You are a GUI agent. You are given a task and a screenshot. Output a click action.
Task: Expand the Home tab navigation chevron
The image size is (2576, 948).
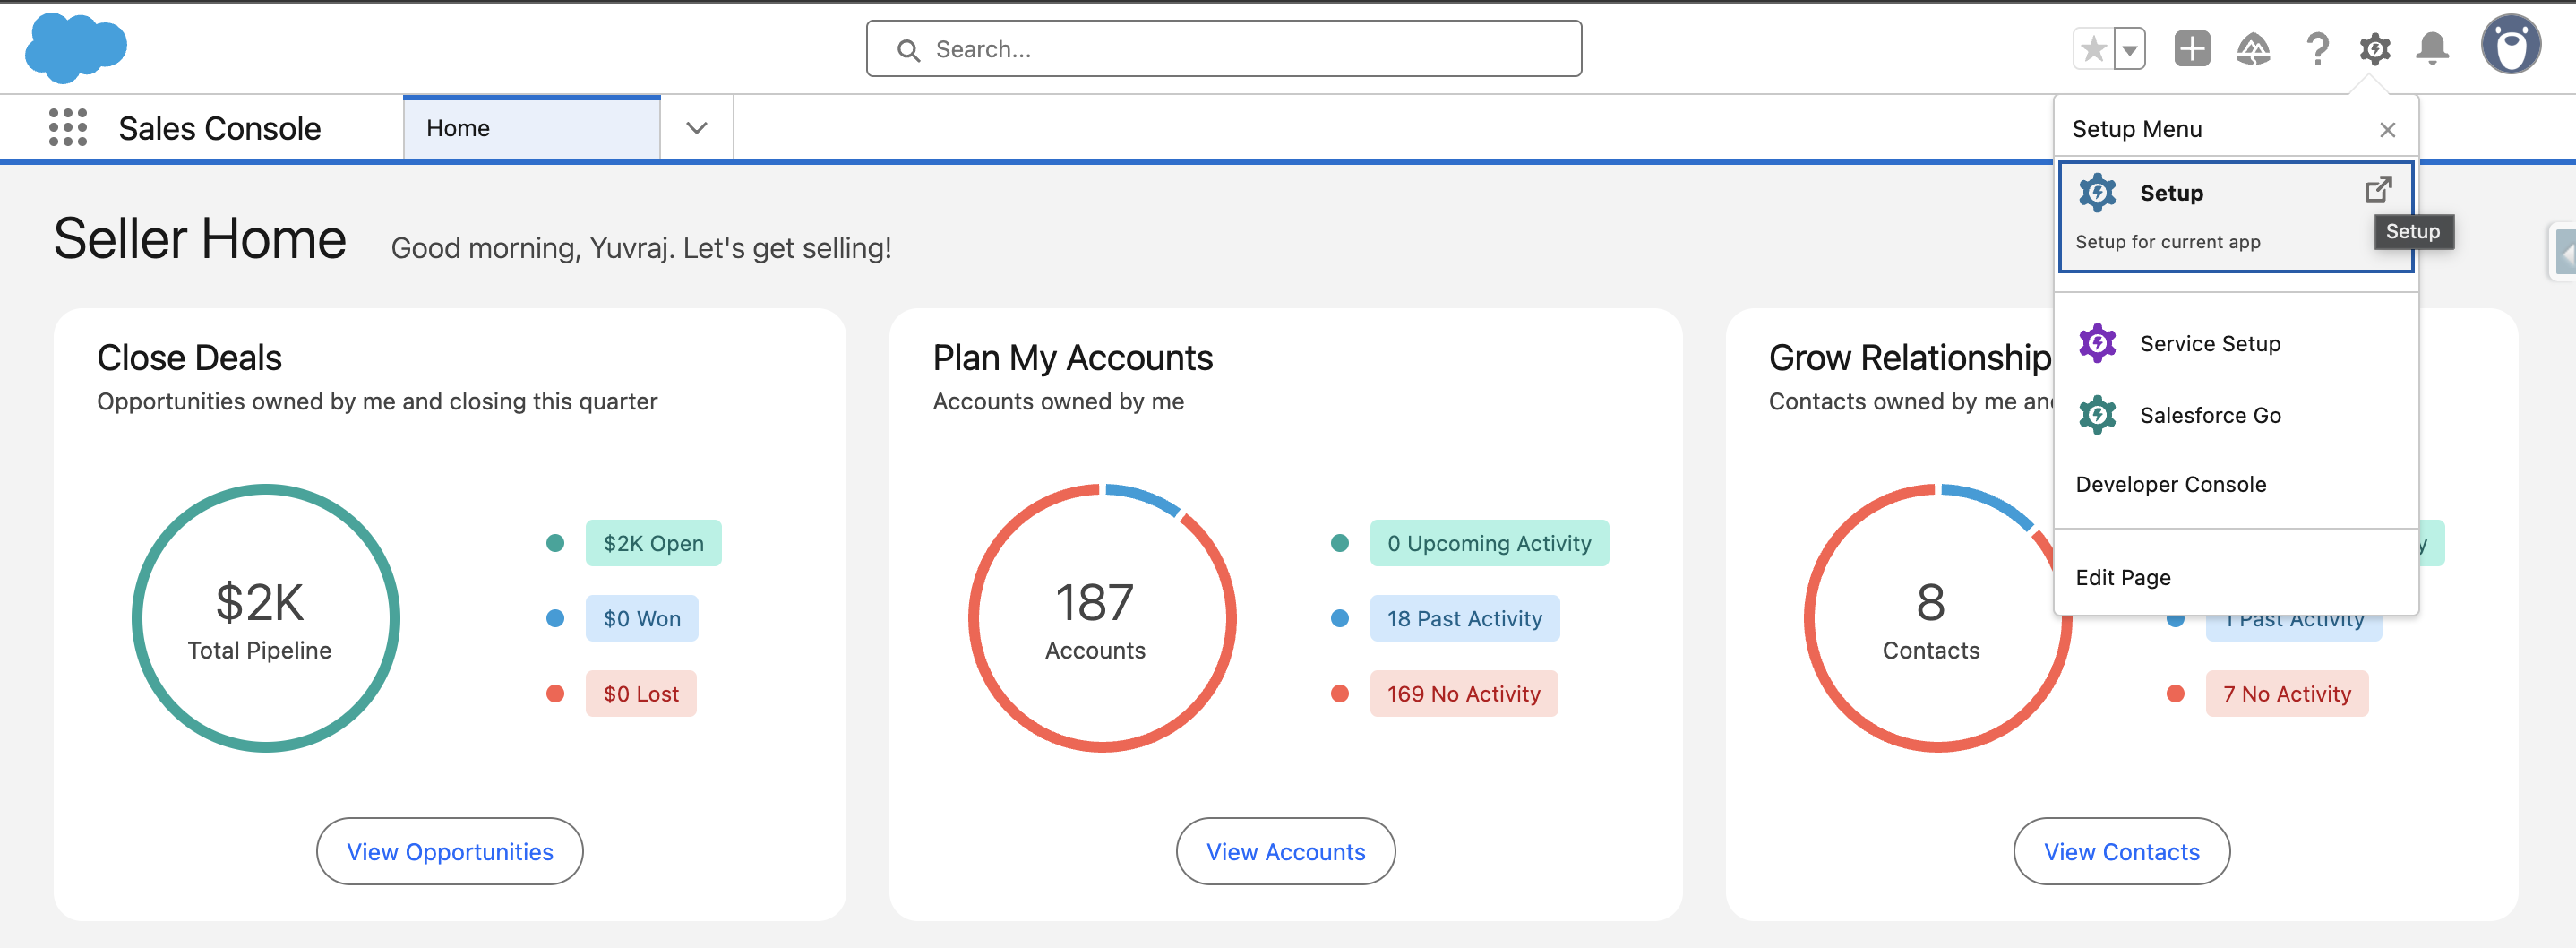697,128
